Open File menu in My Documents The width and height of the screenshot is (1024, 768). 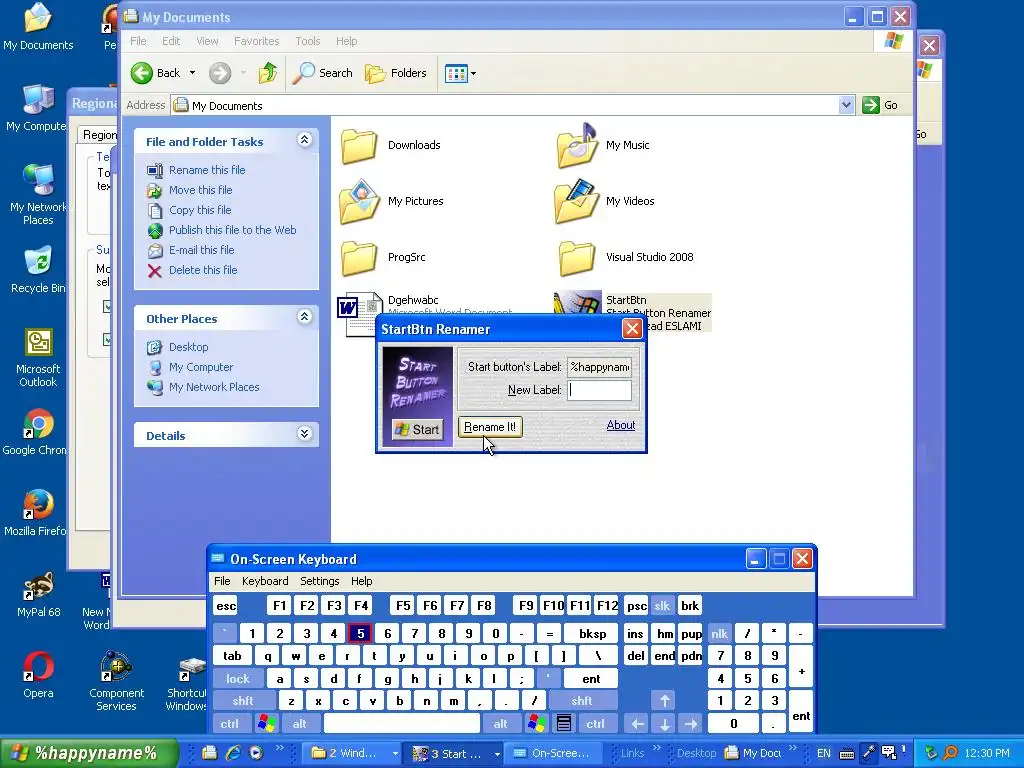(x=138, y=41)
